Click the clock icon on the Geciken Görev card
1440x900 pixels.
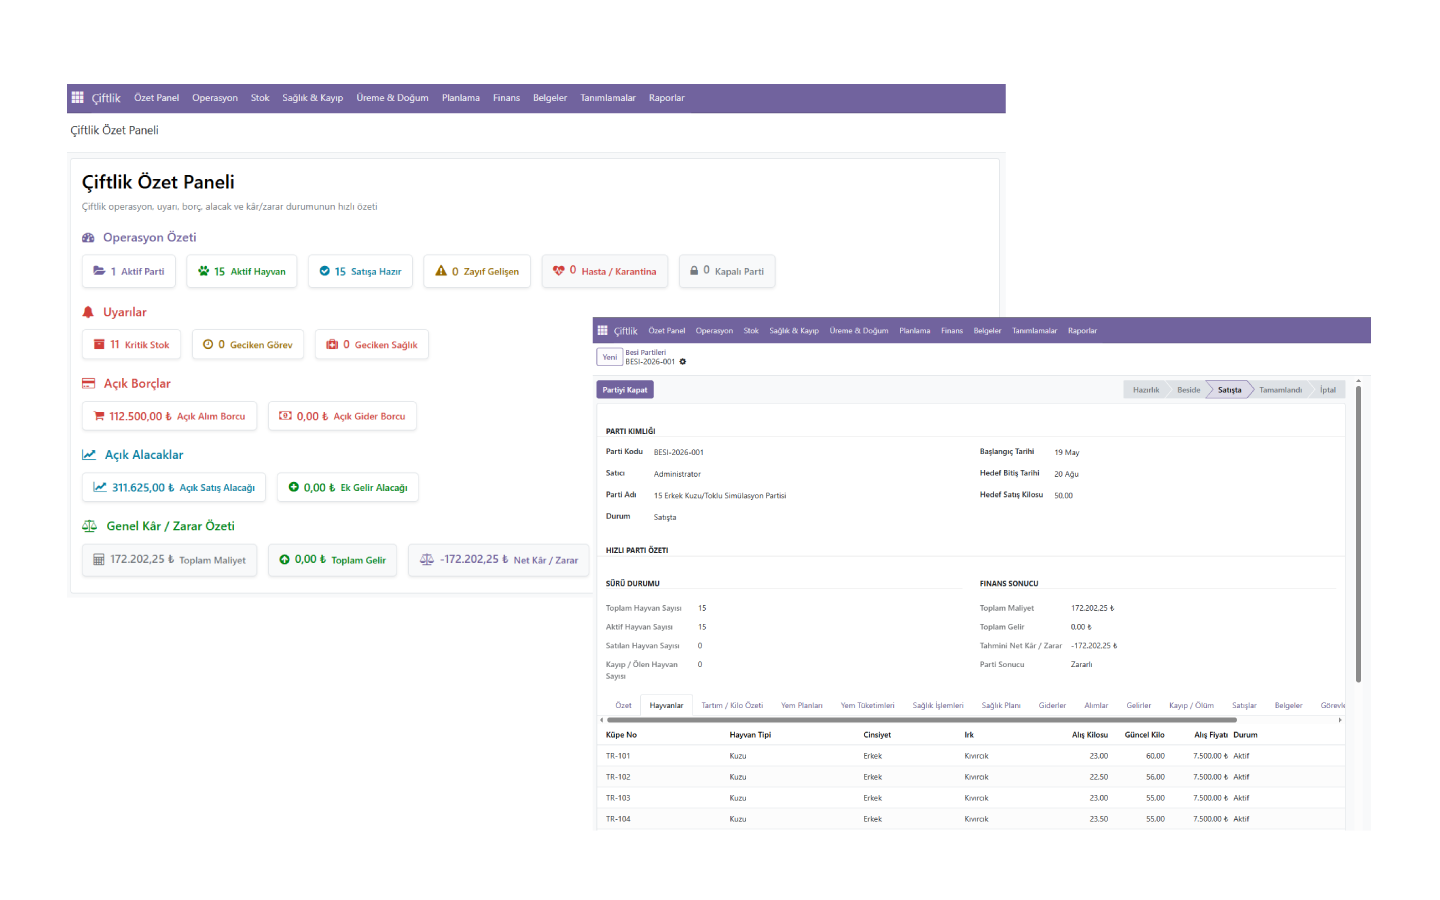[x=208, y=344]
